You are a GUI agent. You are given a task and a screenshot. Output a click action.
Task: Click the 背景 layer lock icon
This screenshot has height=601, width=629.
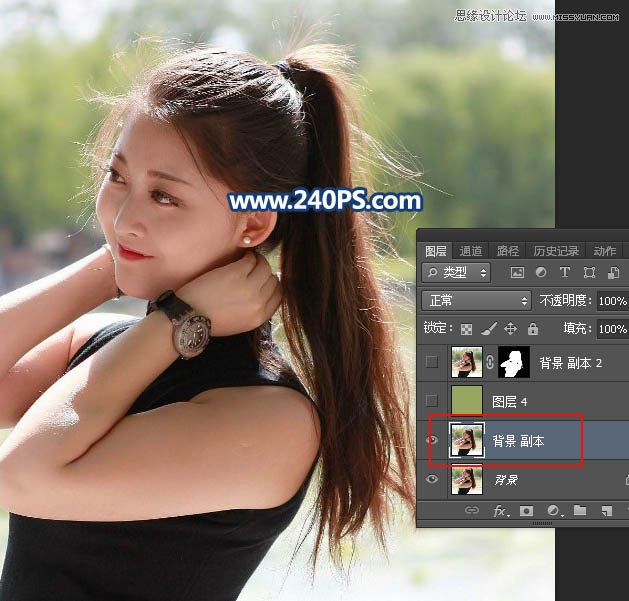click(x=627, y=479)
